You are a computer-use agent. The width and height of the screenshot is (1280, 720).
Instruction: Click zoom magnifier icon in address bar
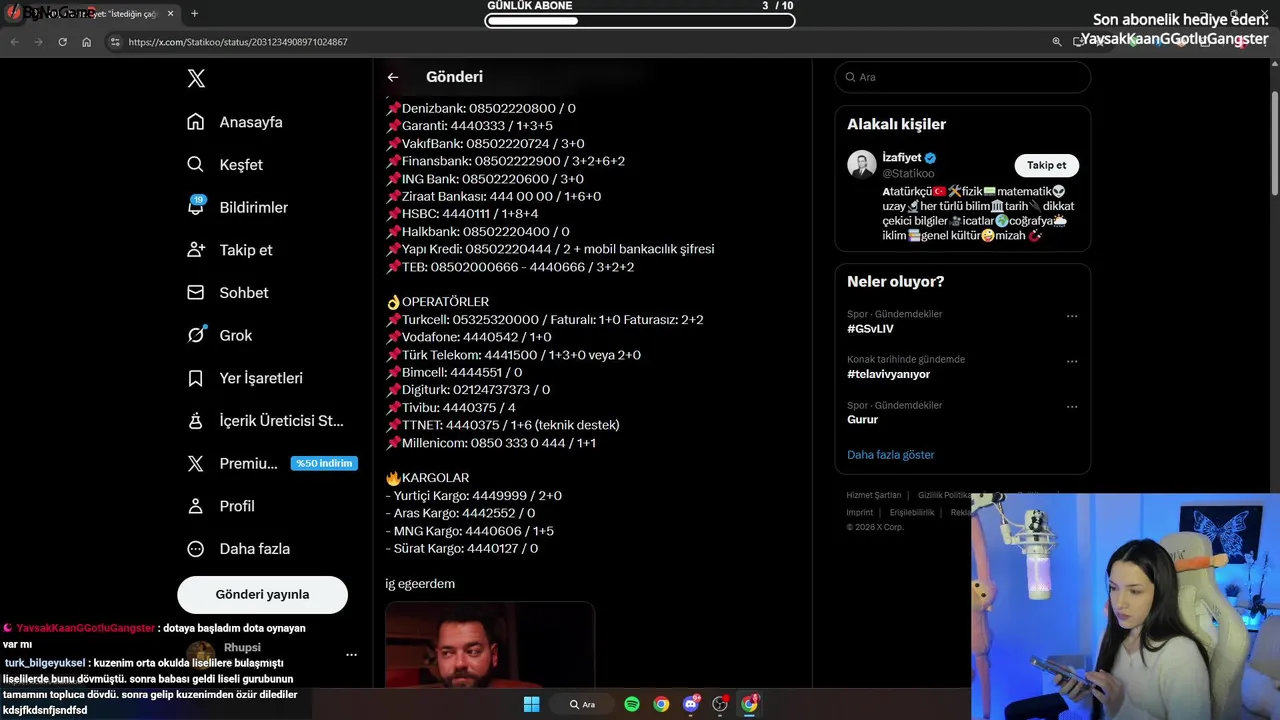coord(1057,42)
